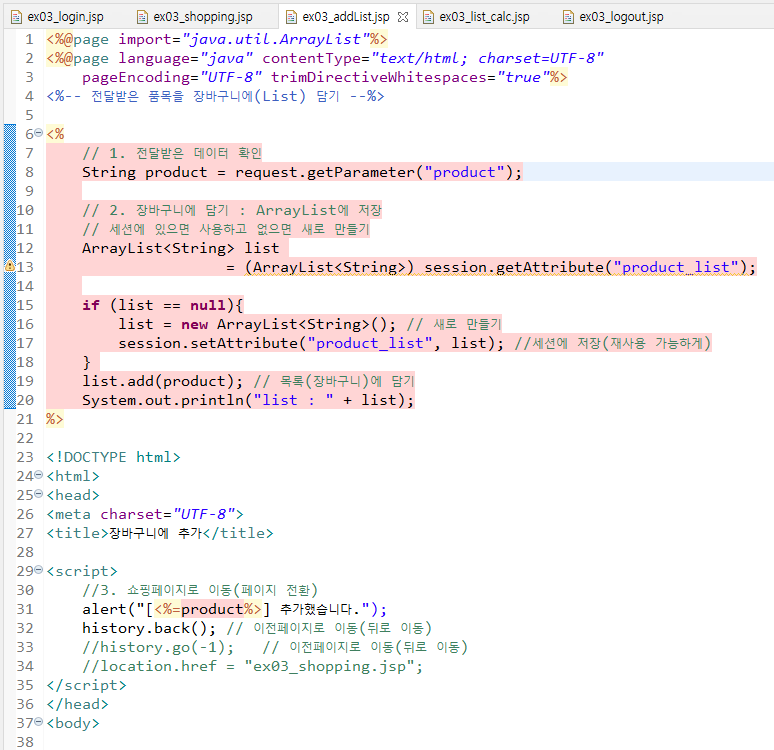The width and height of the screenshot is (774, 750).
Task: Click the ex03_shopping.jsp file icon
Action: 142,17
